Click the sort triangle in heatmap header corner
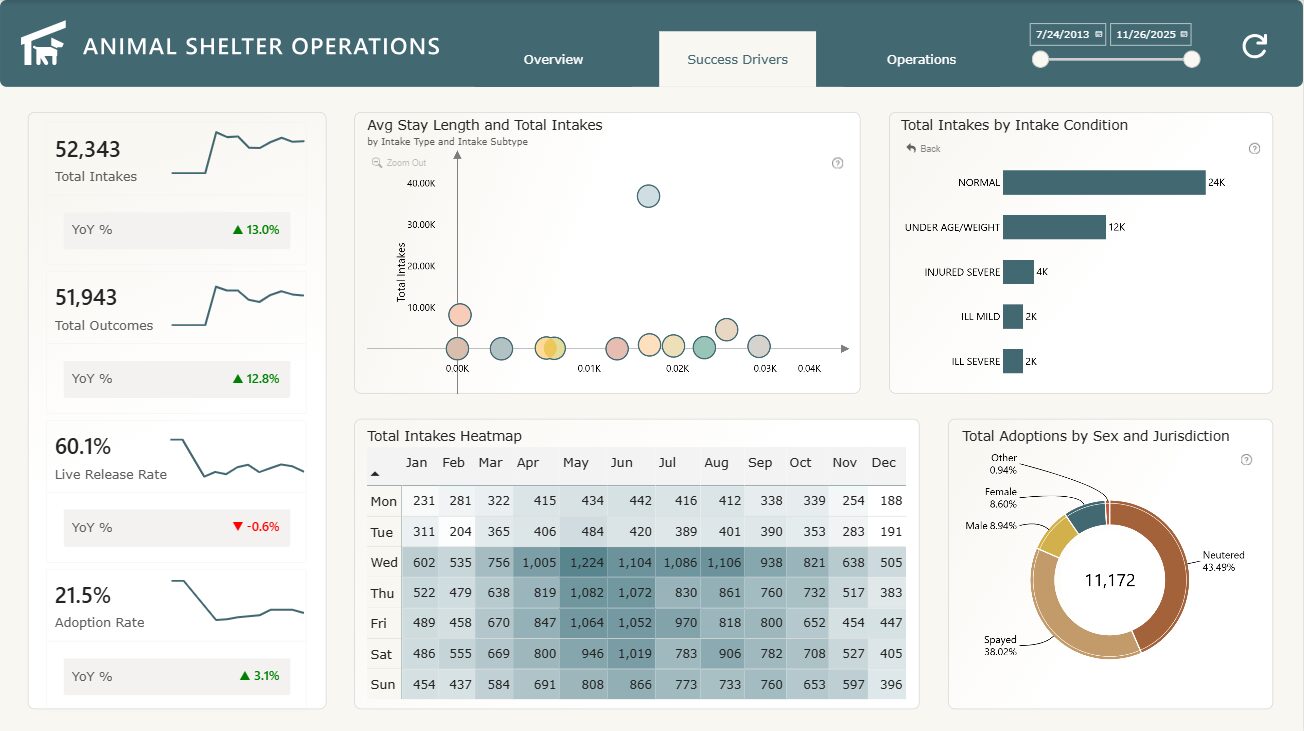Image resolution: width=1304 pixels, height=731 pixels. (x=375, y=474)
